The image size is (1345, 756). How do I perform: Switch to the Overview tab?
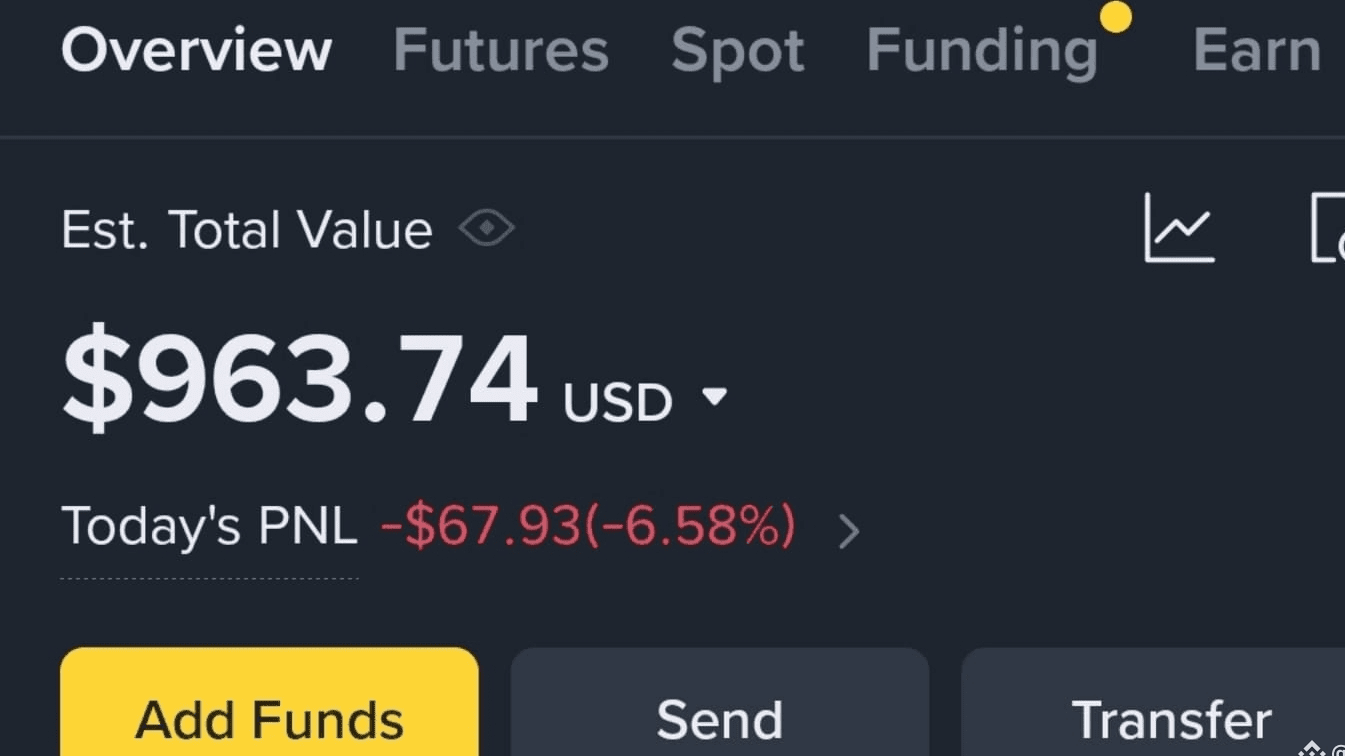[x=196, y=50]
